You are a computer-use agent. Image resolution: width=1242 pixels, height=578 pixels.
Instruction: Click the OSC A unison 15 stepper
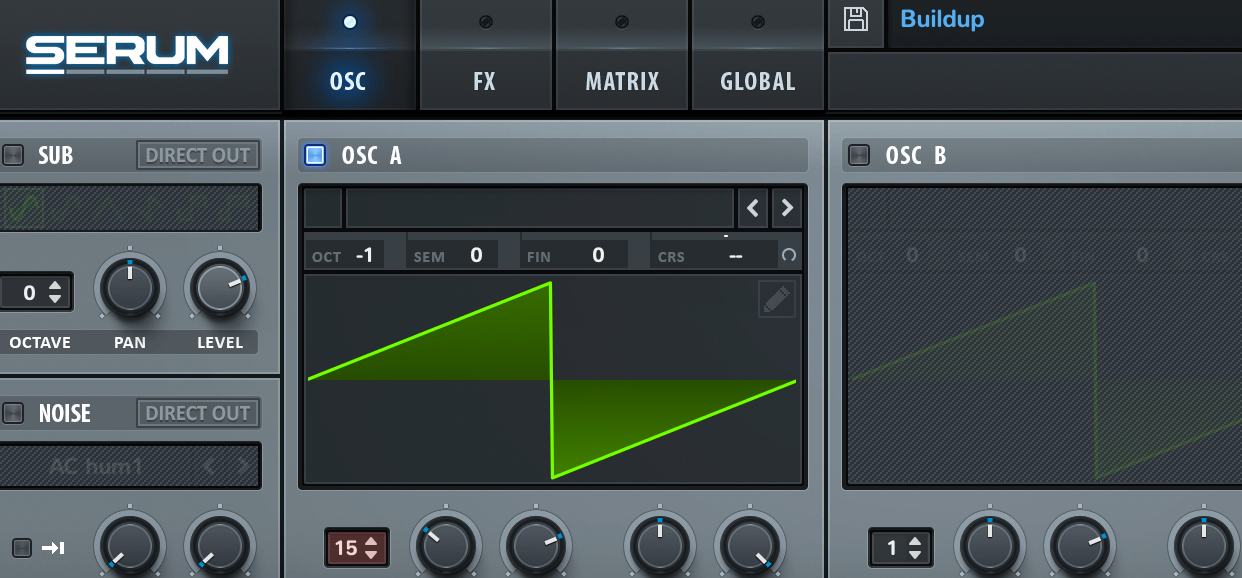pos(357,548)
